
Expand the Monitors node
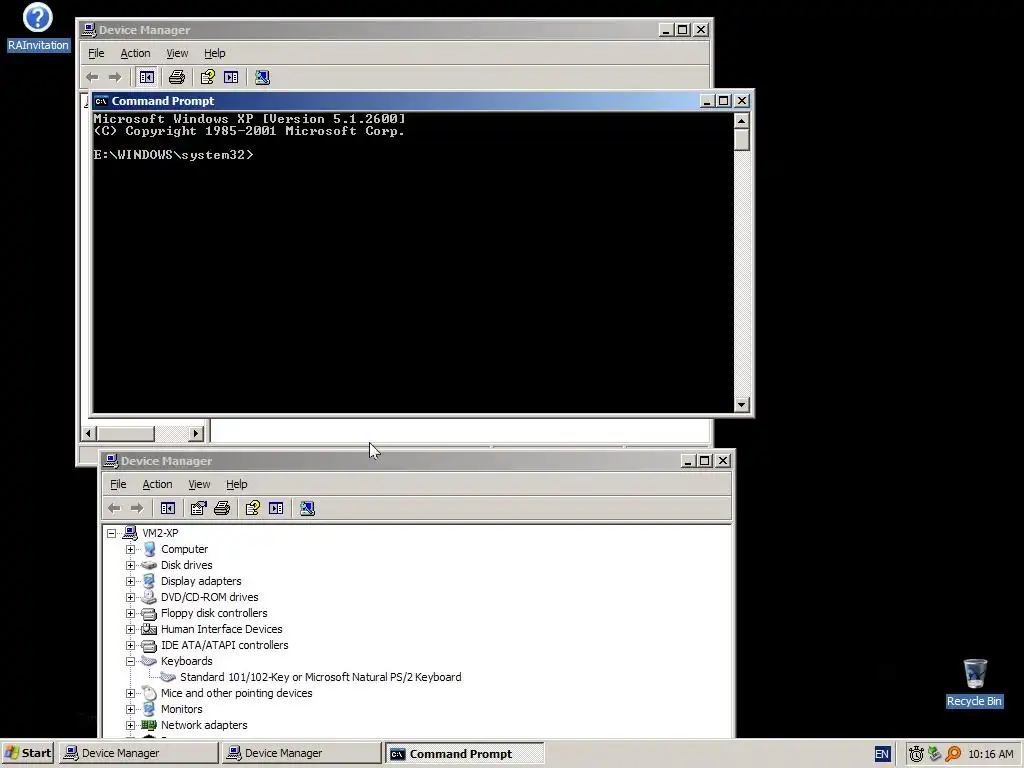click(131, 709)
